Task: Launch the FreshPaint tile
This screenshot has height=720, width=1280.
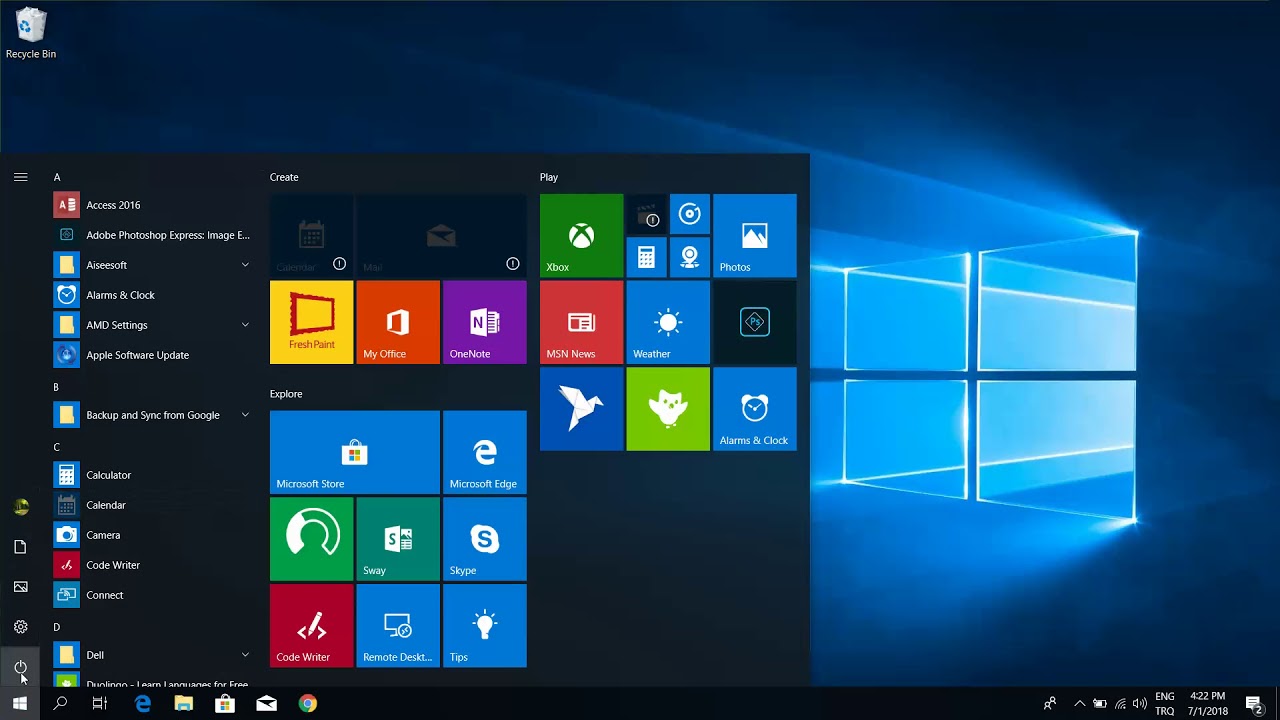Action: tap(311, 322)
